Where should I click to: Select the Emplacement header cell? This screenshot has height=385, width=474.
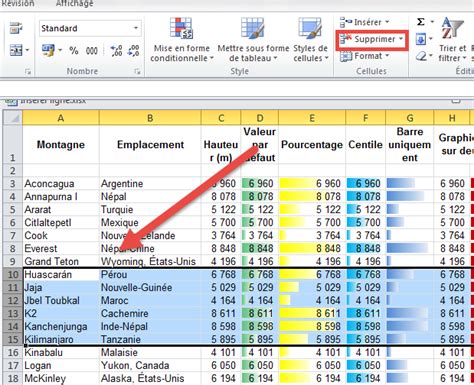(150, 145)
